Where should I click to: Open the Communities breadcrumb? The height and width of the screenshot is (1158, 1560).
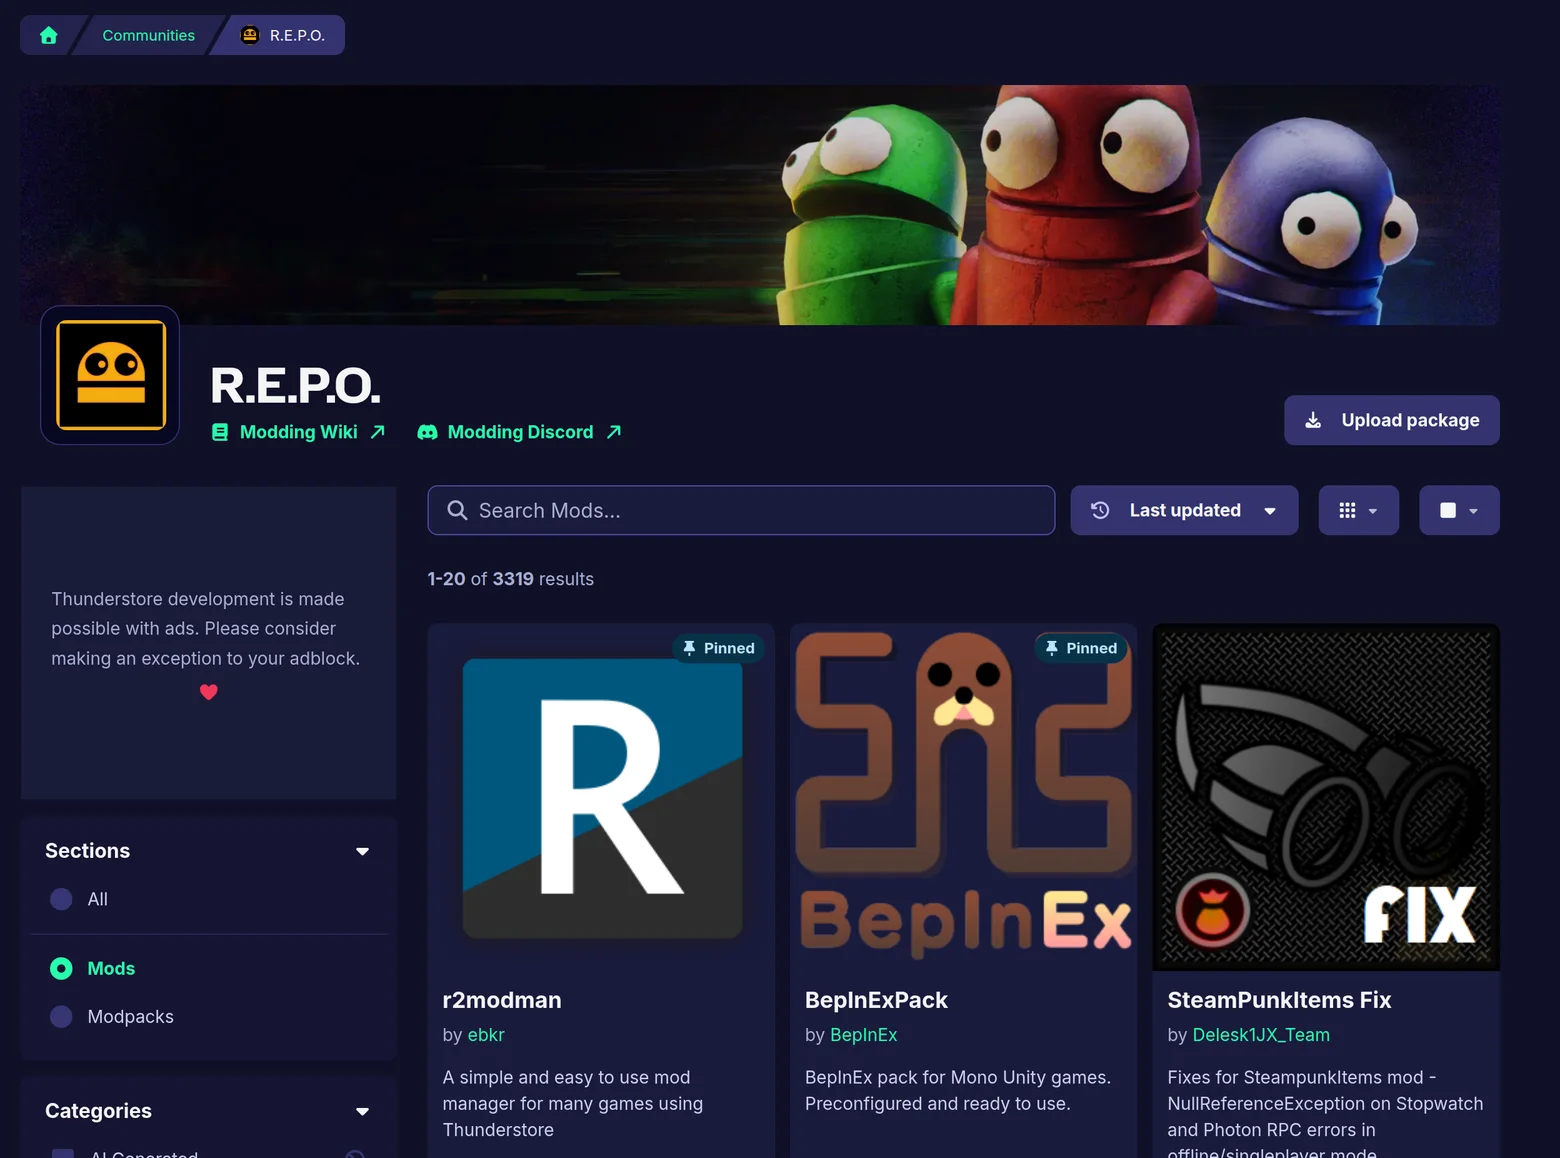148,35
